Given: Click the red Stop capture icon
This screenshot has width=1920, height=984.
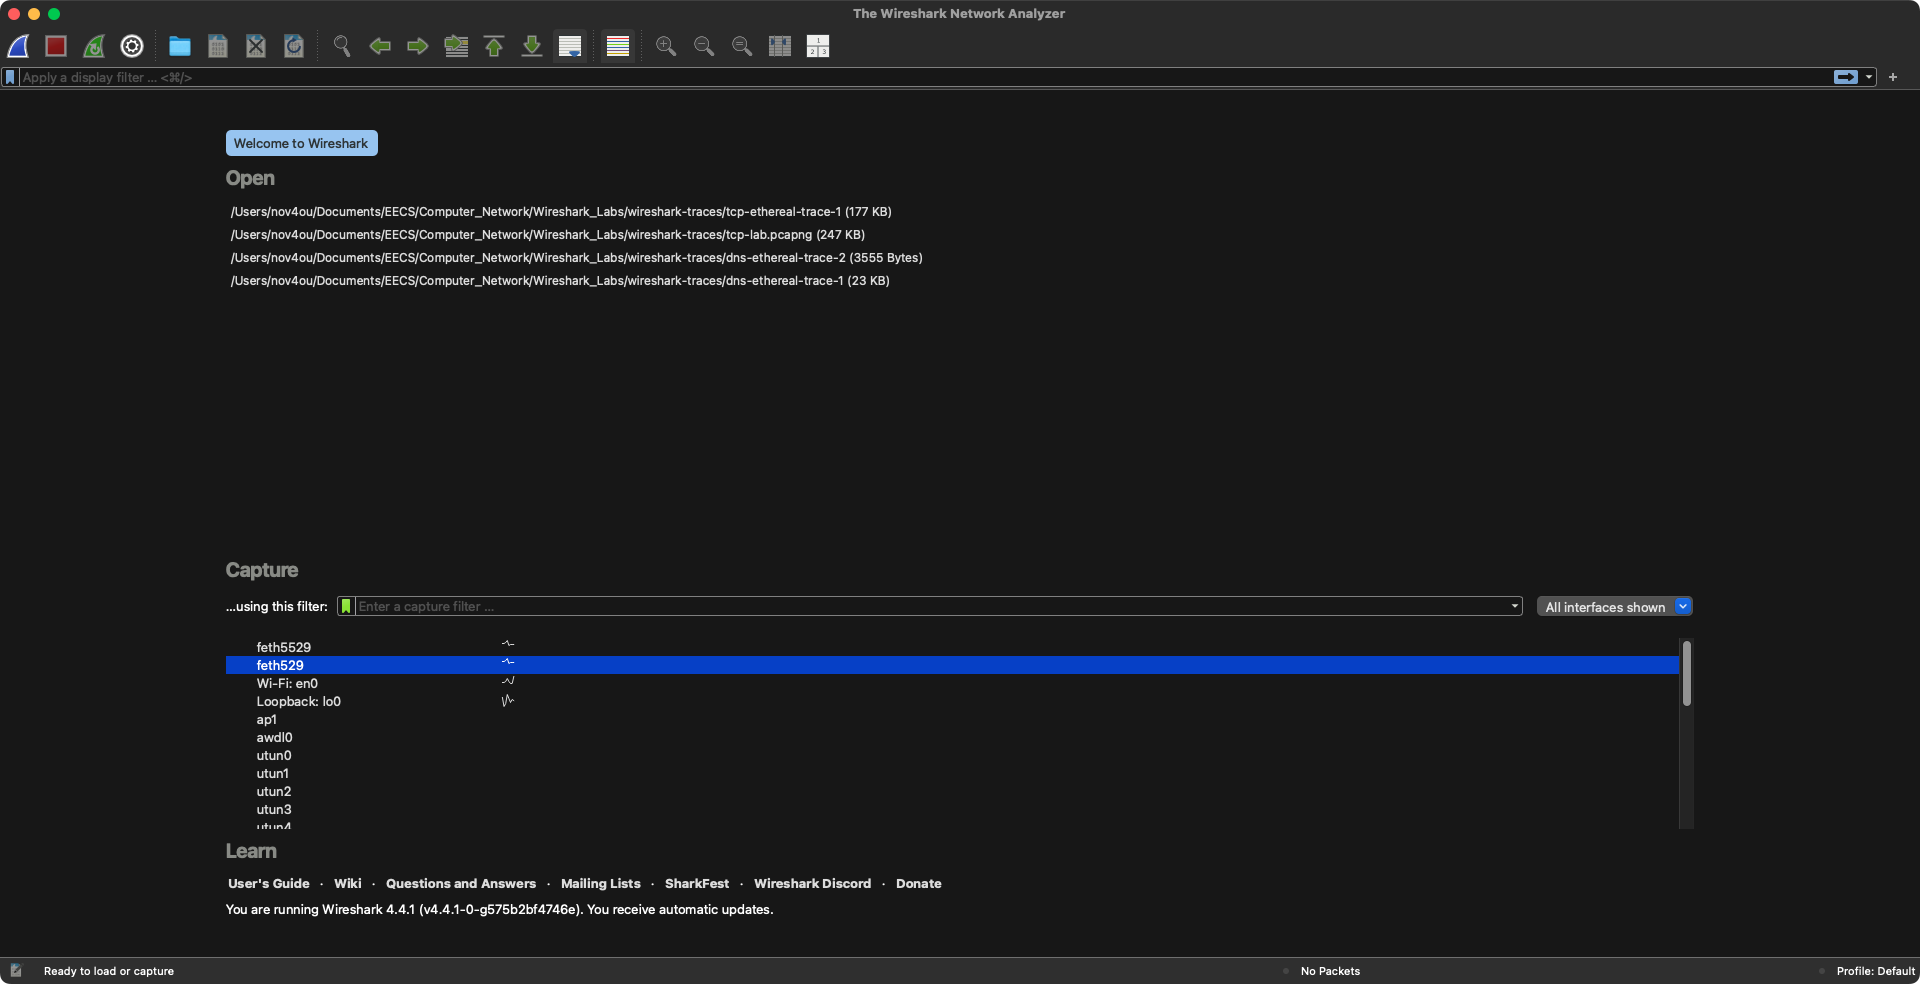Looking at the screenshot, I should [x=56, y=46].
